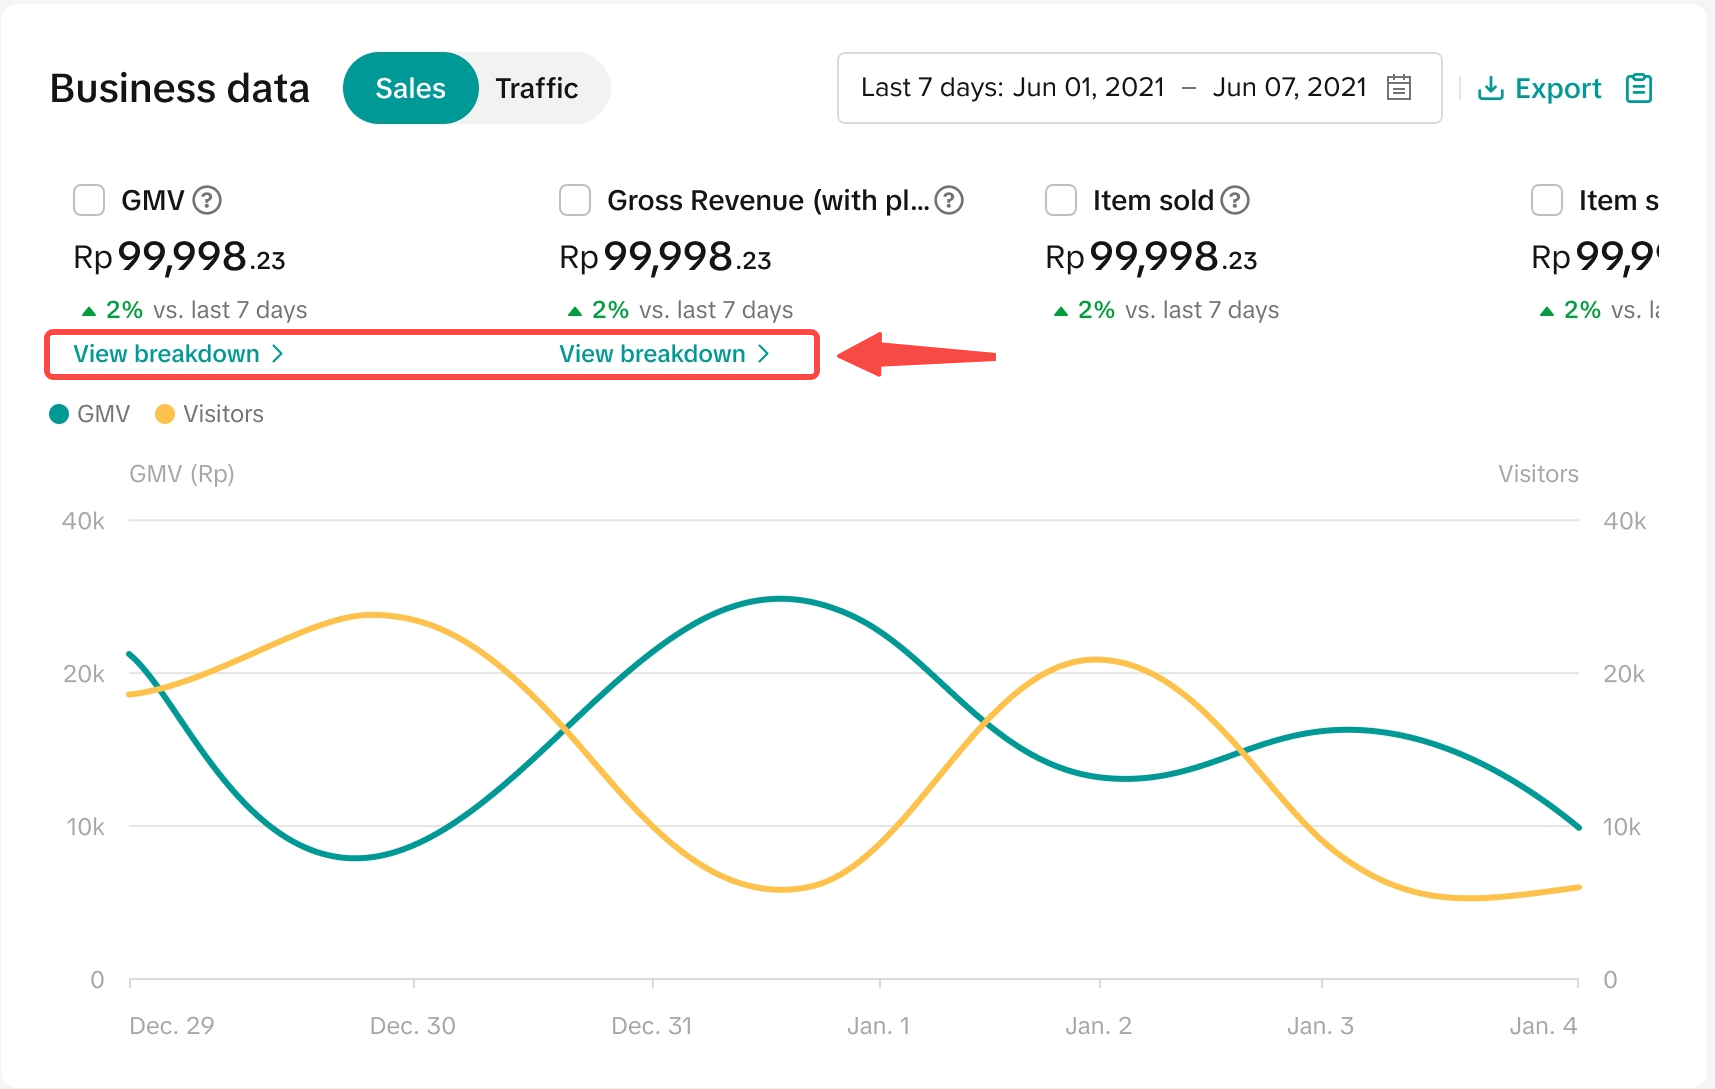
Task: Click the Visitors legend label
Action: click(223, 414)
